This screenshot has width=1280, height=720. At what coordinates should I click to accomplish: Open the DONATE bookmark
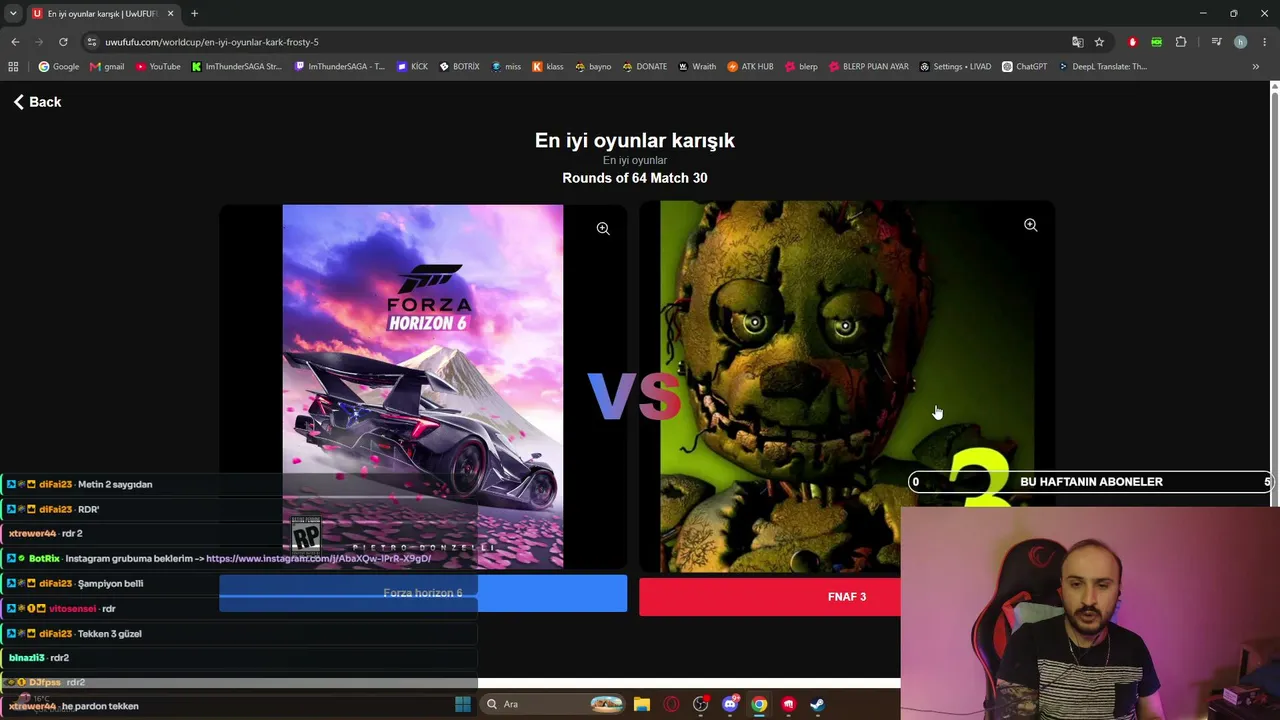[x=644, y=67]
